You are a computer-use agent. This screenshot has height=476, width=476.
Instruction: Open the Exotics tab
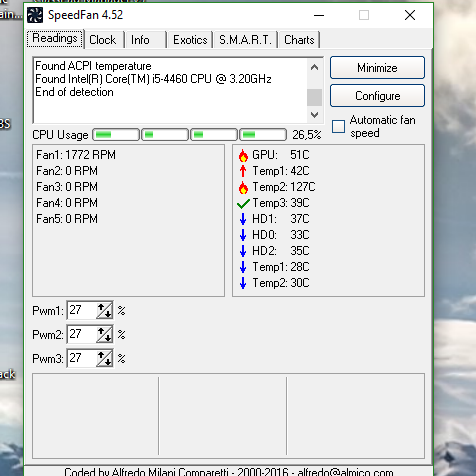[190, 40]
